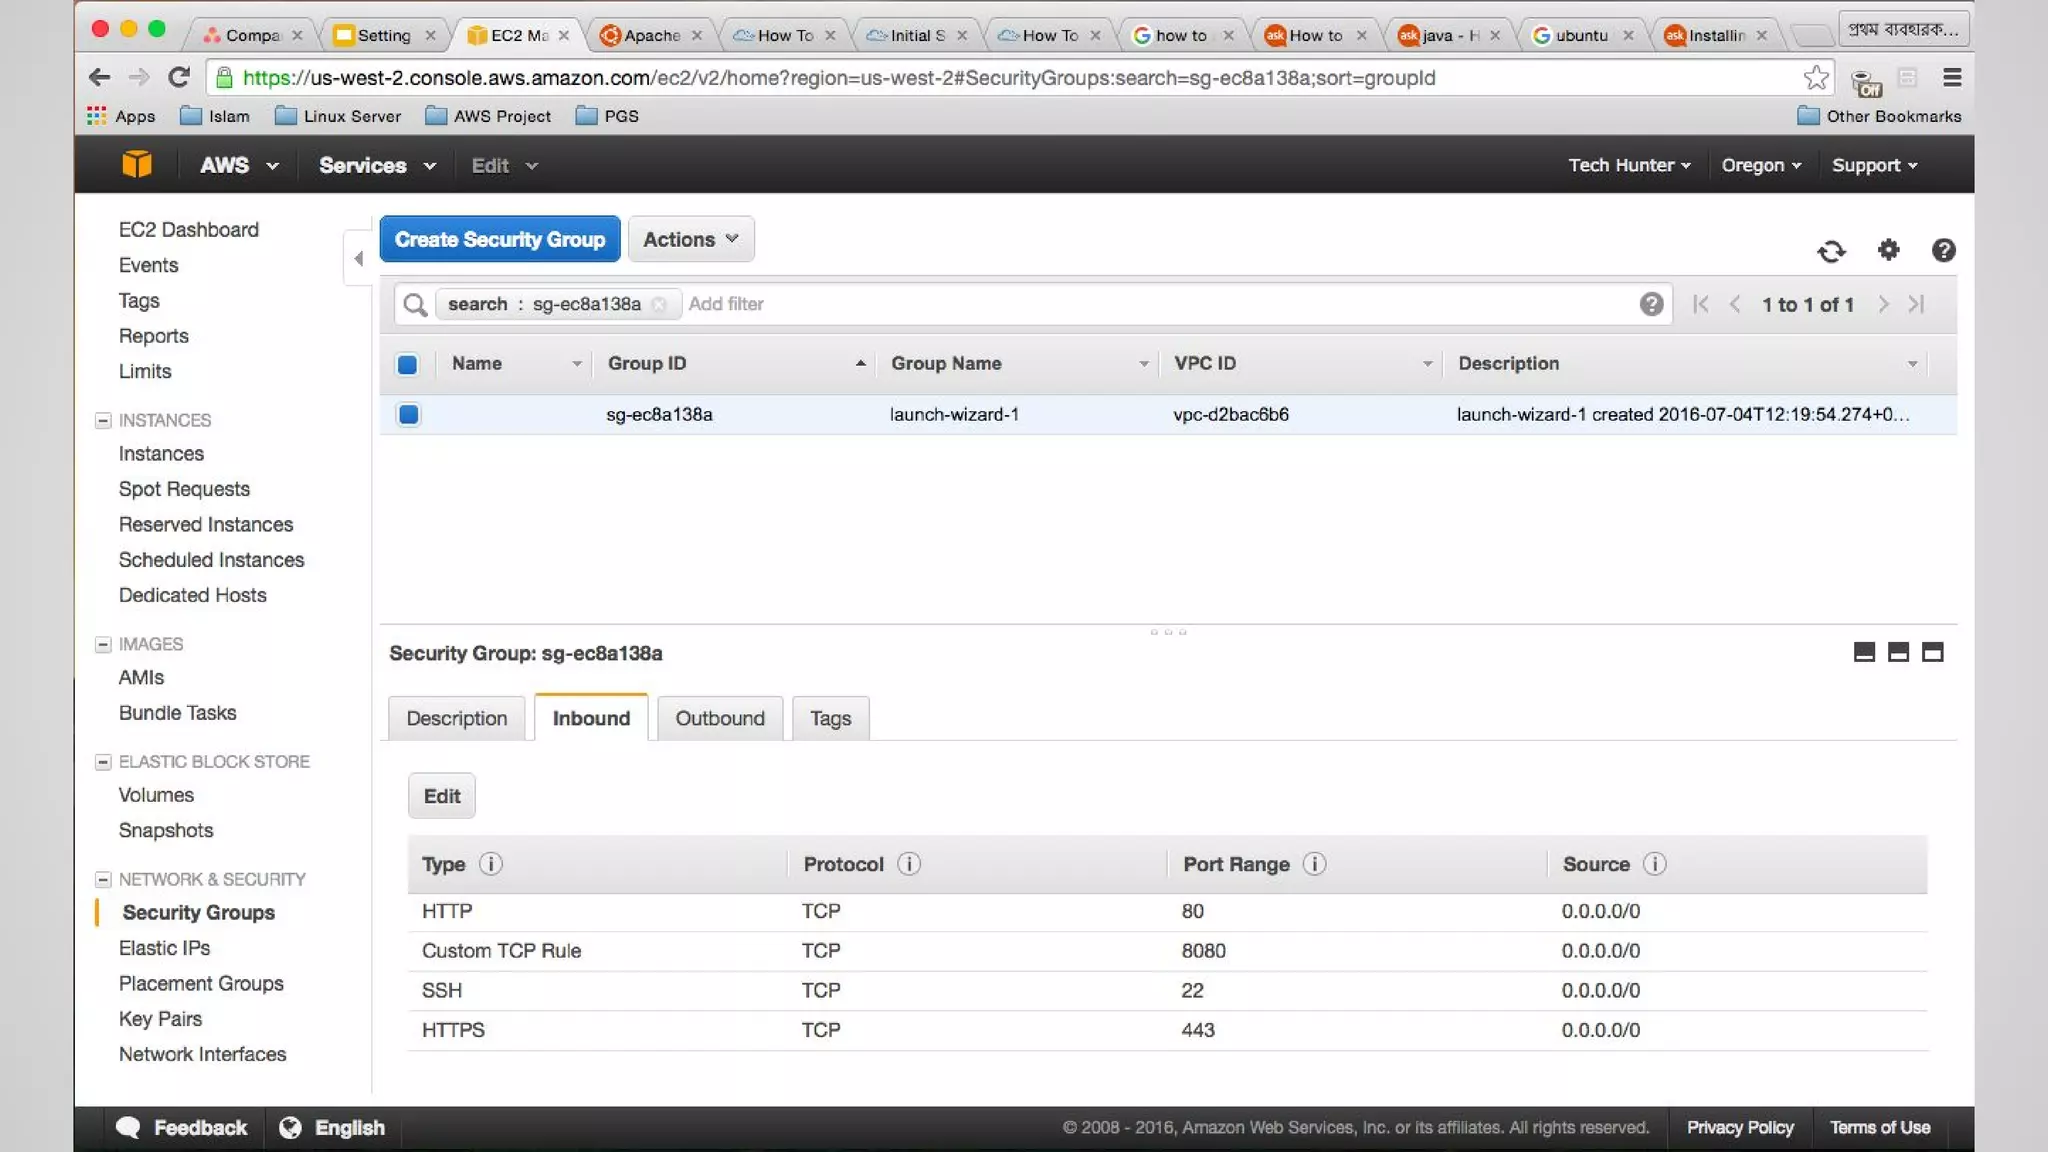
Task: Open the Actions dropdown
Action: tap(690, 240)
